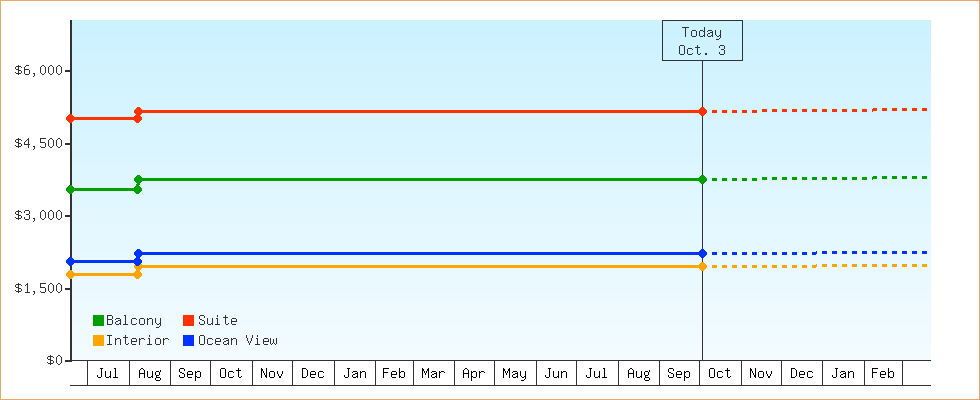Click the orange Interior legend swatch
Screen dimensions: 980x400
(x=98, y=341)
